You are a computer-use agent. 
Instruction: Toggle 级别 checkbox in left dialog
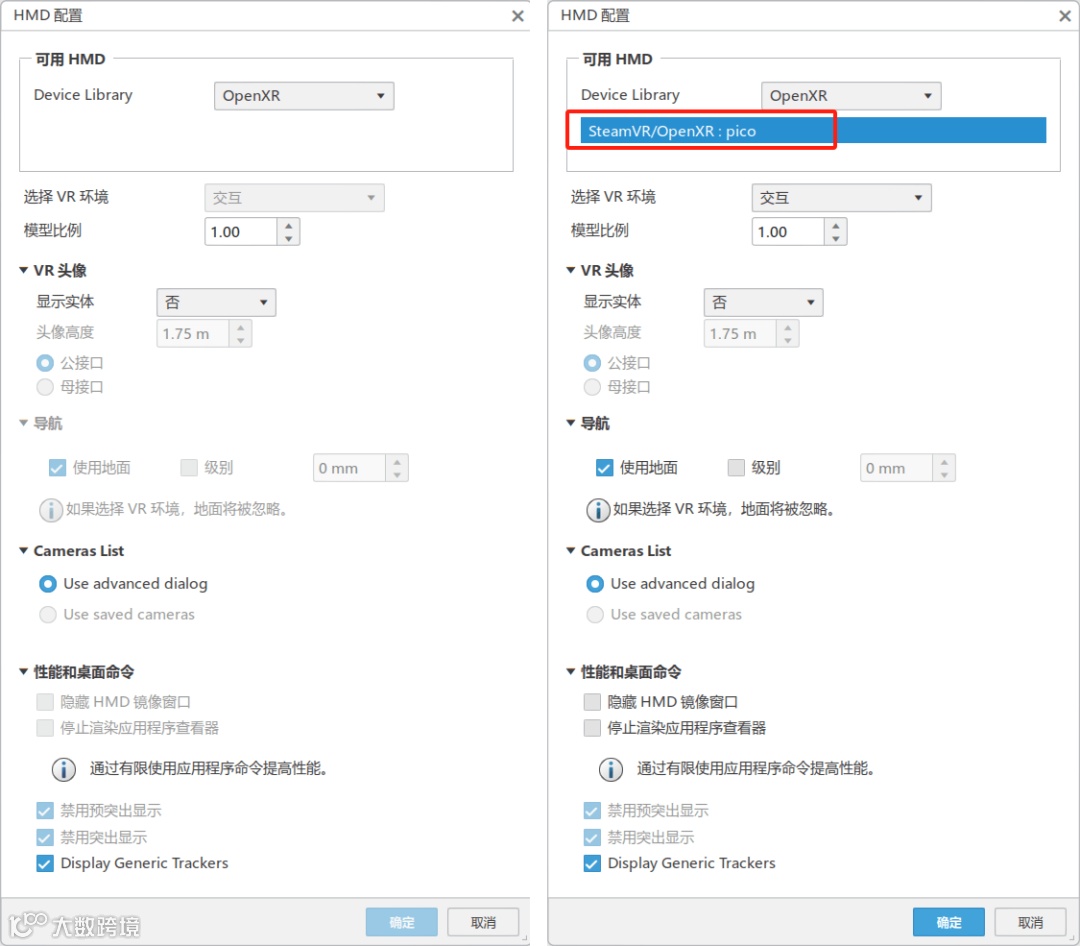pos(189,468)
